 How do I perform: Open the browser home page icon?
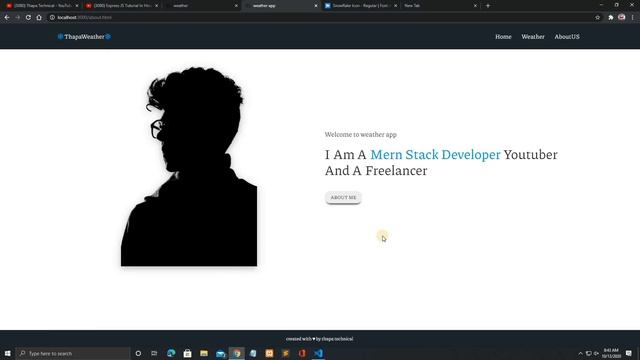pos(39,18)
